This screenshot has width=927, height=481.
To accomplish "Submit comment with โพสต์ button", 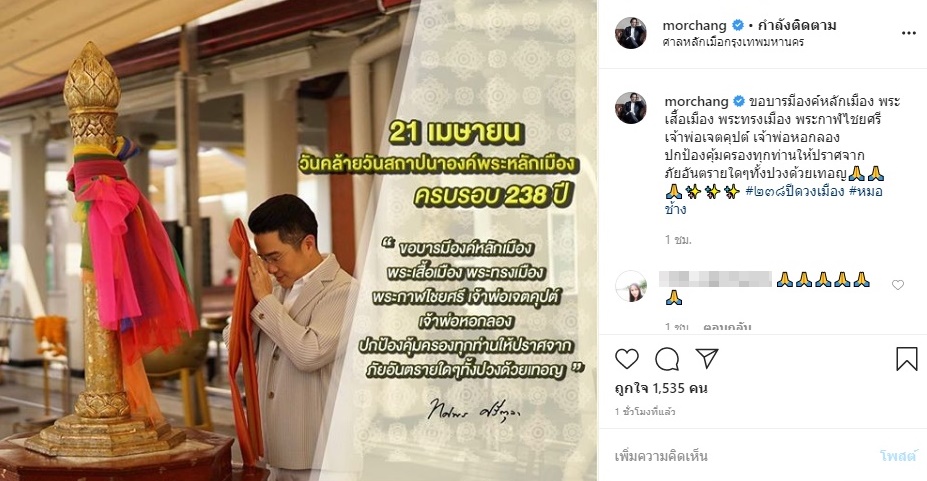I will click(x=898, y=456).
